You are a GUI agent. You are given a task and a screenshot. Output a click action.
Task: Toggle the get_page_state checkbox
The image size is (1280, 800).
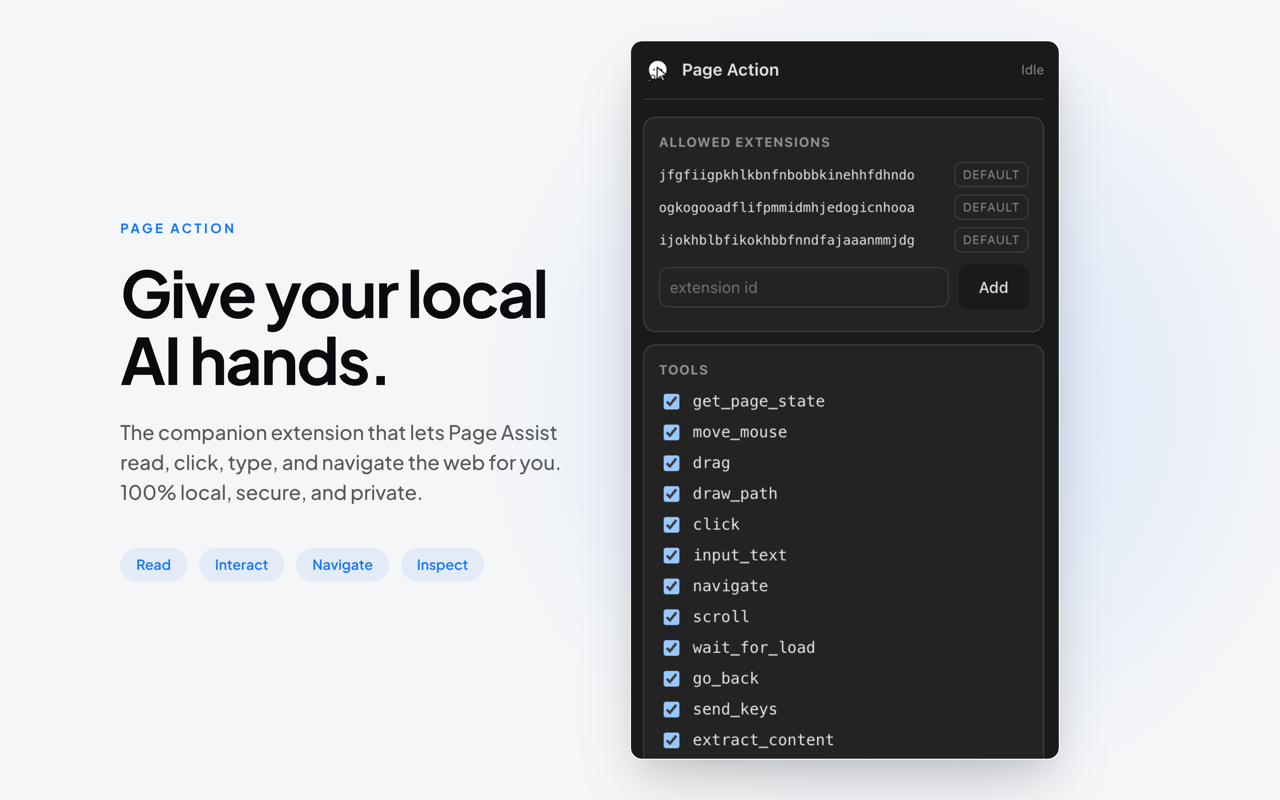tap(672, 401)
